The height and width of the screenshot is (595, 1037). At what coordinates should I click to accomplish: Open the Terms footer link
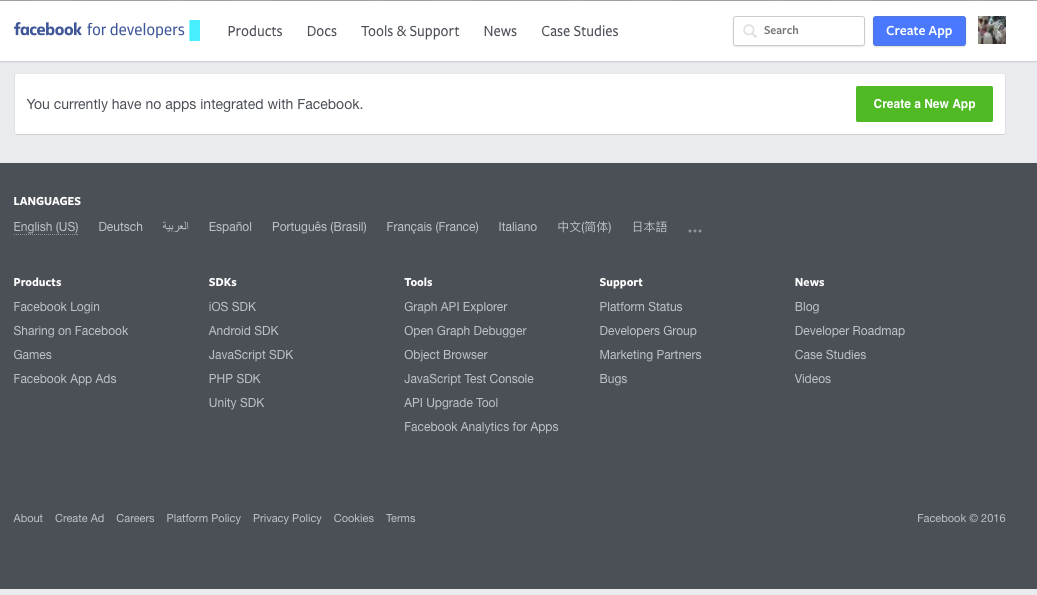click(x=400, y=518)
